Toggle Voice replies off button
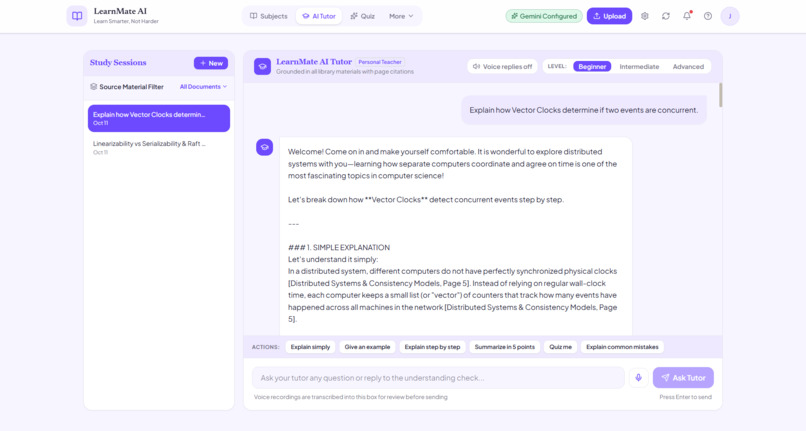Screen dimensions: 806x431 [x=502, y=66]
